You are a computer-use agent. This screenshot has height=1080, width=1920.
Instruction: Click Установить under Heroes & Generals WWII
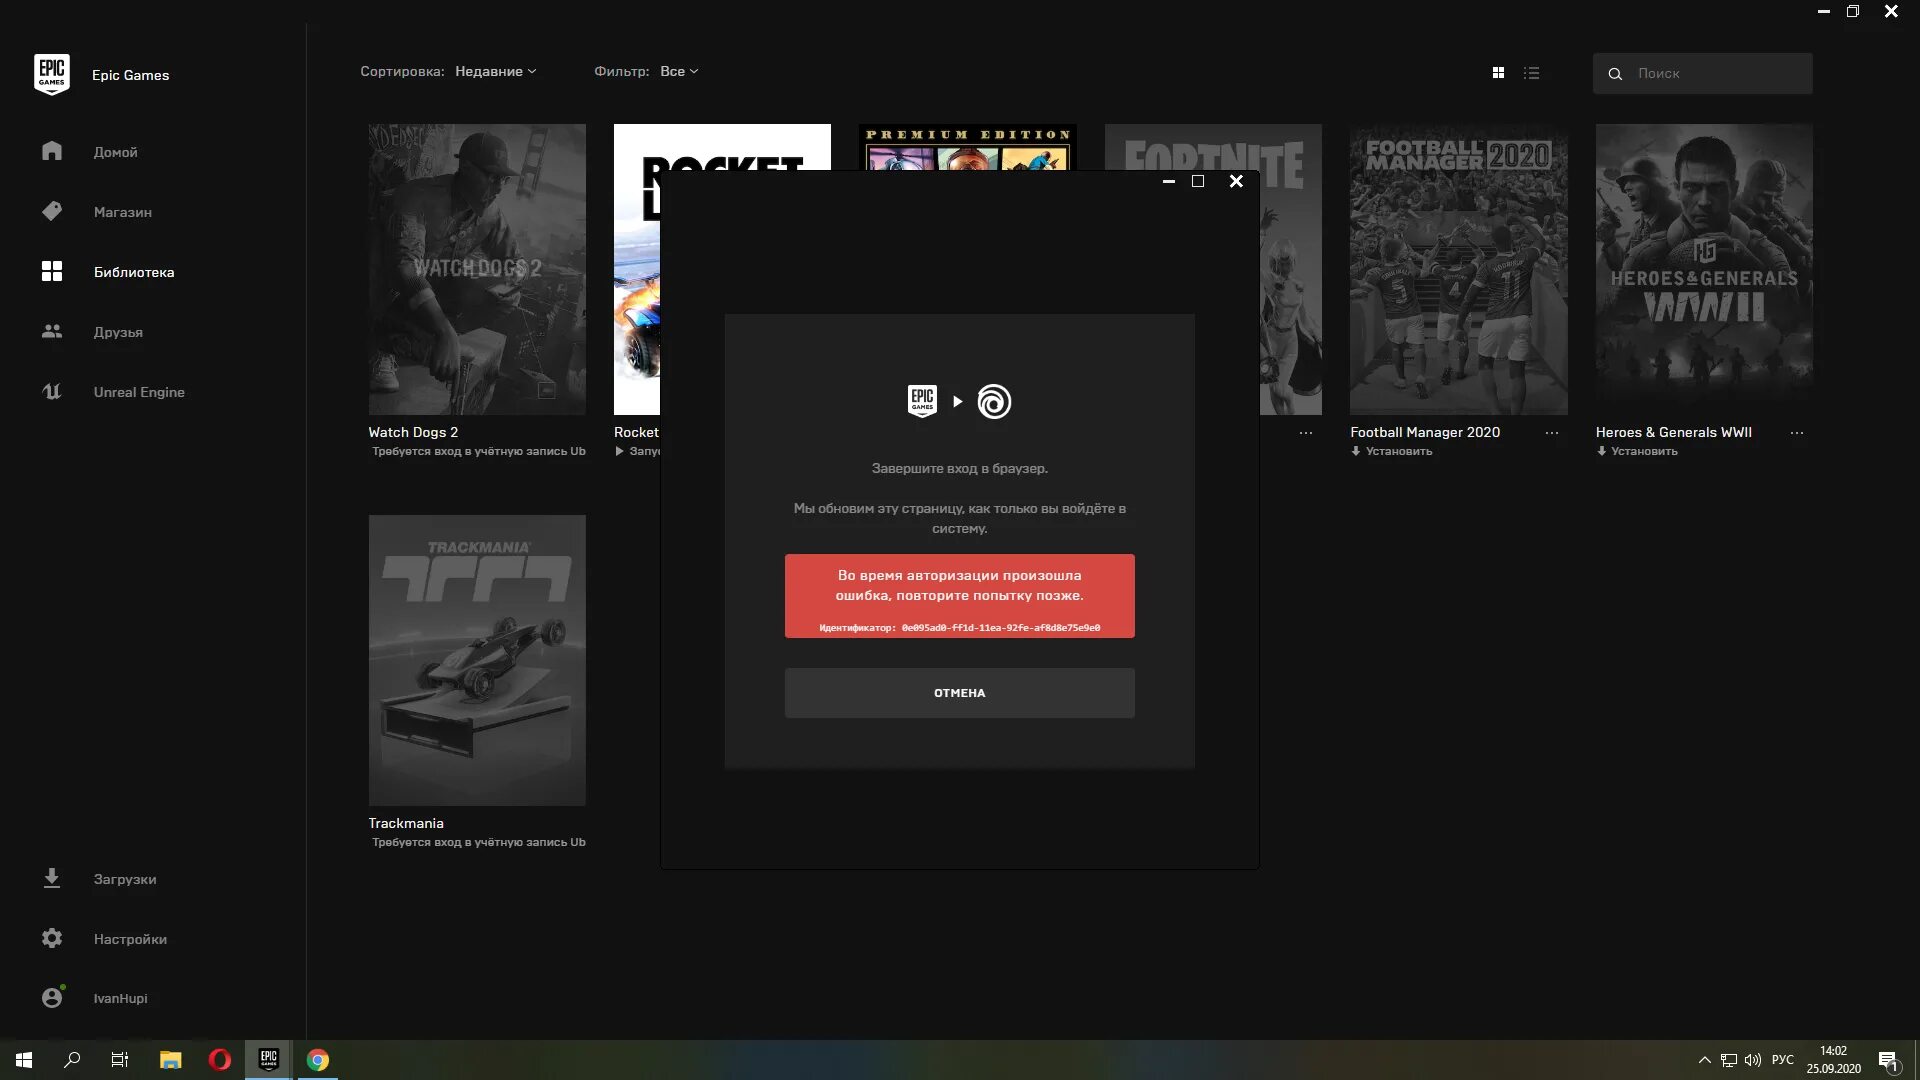[x=1637, y=451]
